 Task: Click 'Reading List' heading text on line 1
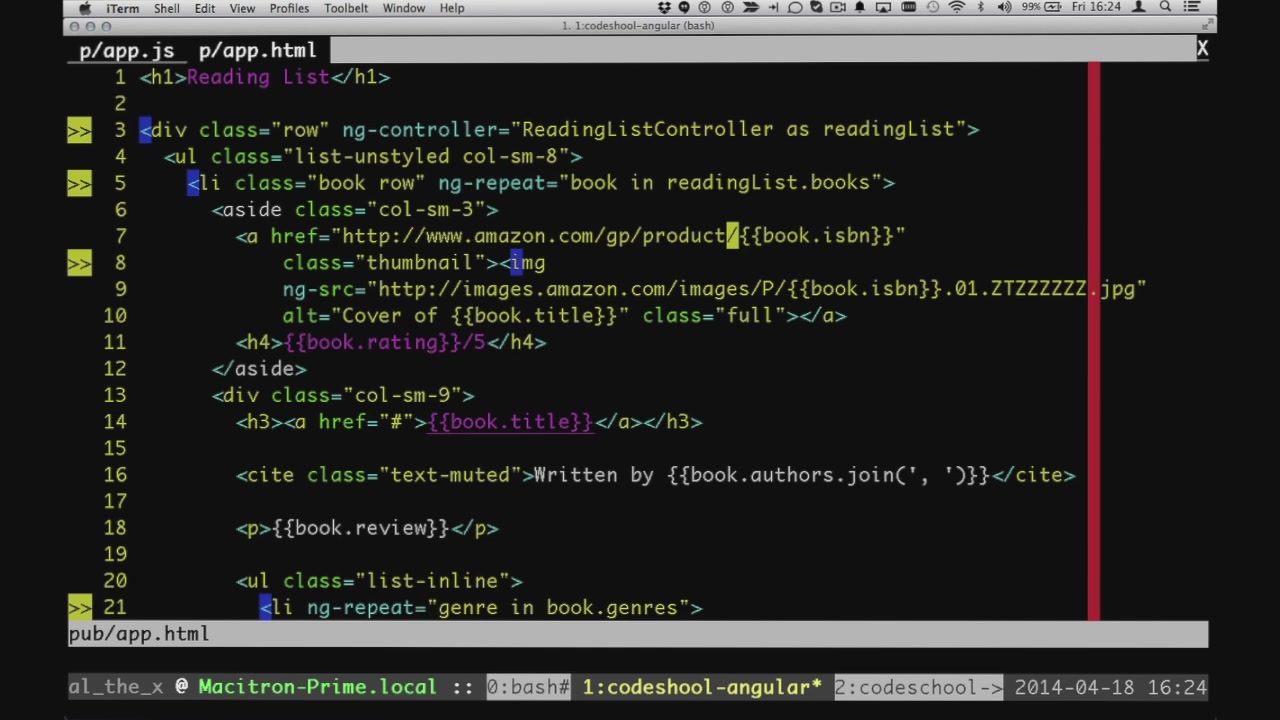257,77
